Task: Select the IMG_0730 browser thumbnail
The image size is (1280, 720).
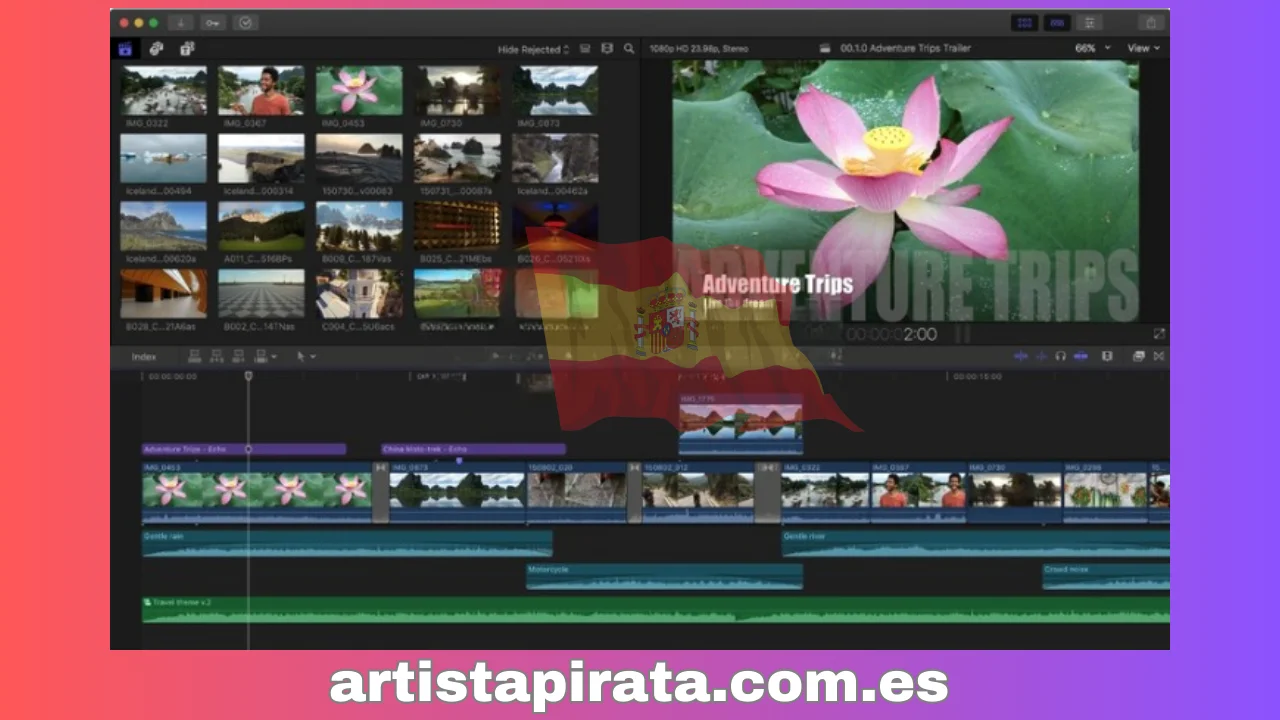Action: point(459,91)
